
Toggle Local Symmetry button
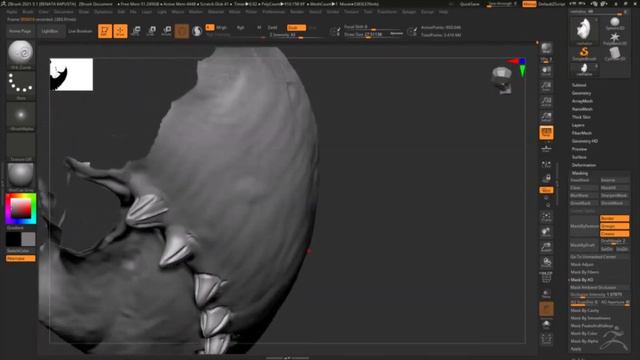(x=546, y=164)
